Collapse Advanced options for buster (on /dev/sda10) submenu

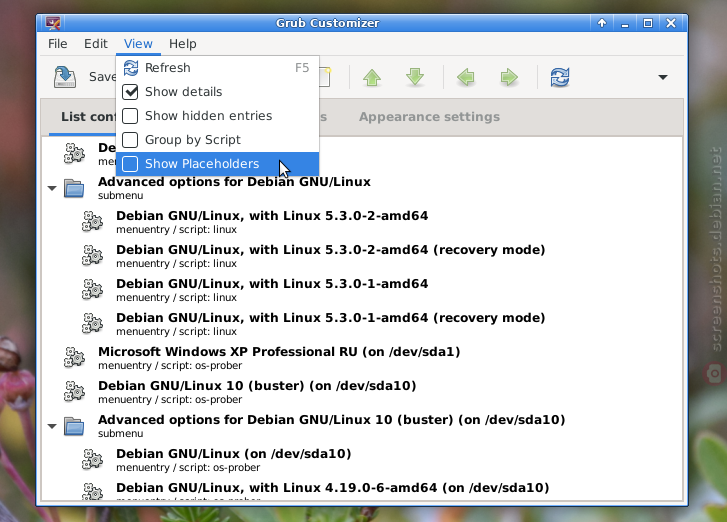tap(52, 426)
